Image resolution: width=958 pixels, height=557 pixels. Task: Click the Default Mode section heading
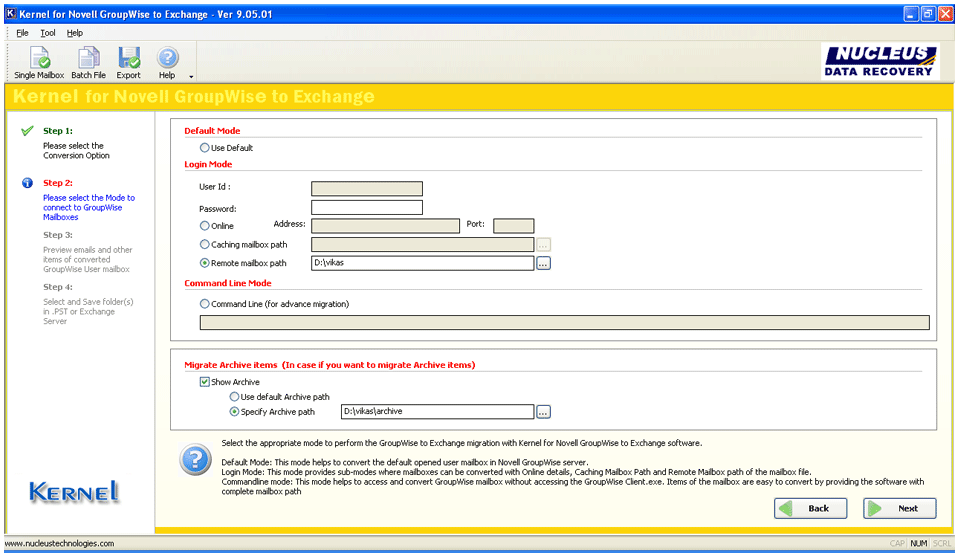[x=212, y=131]
